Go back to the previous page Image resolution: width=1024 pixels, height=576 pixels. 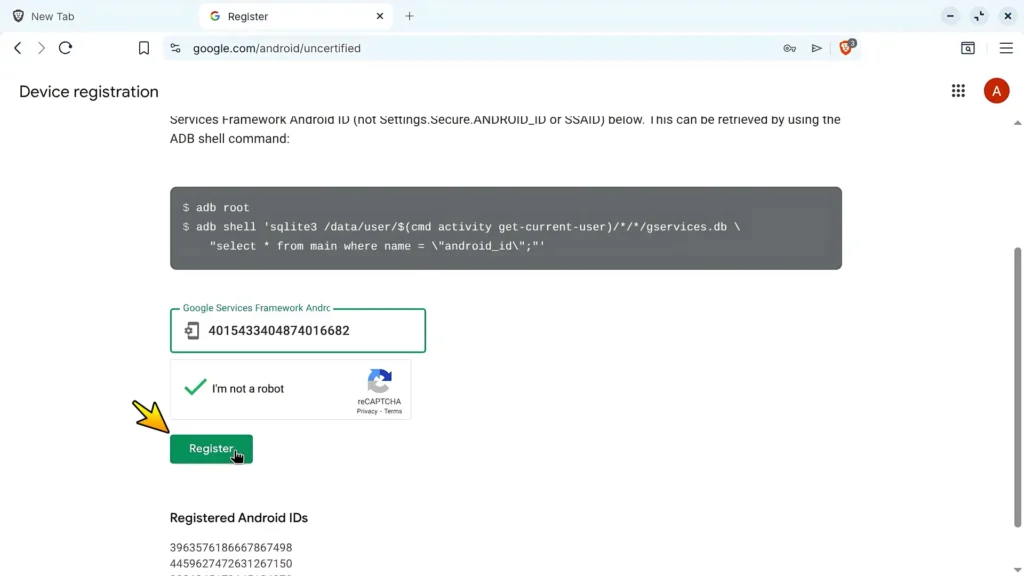[18, 48]
